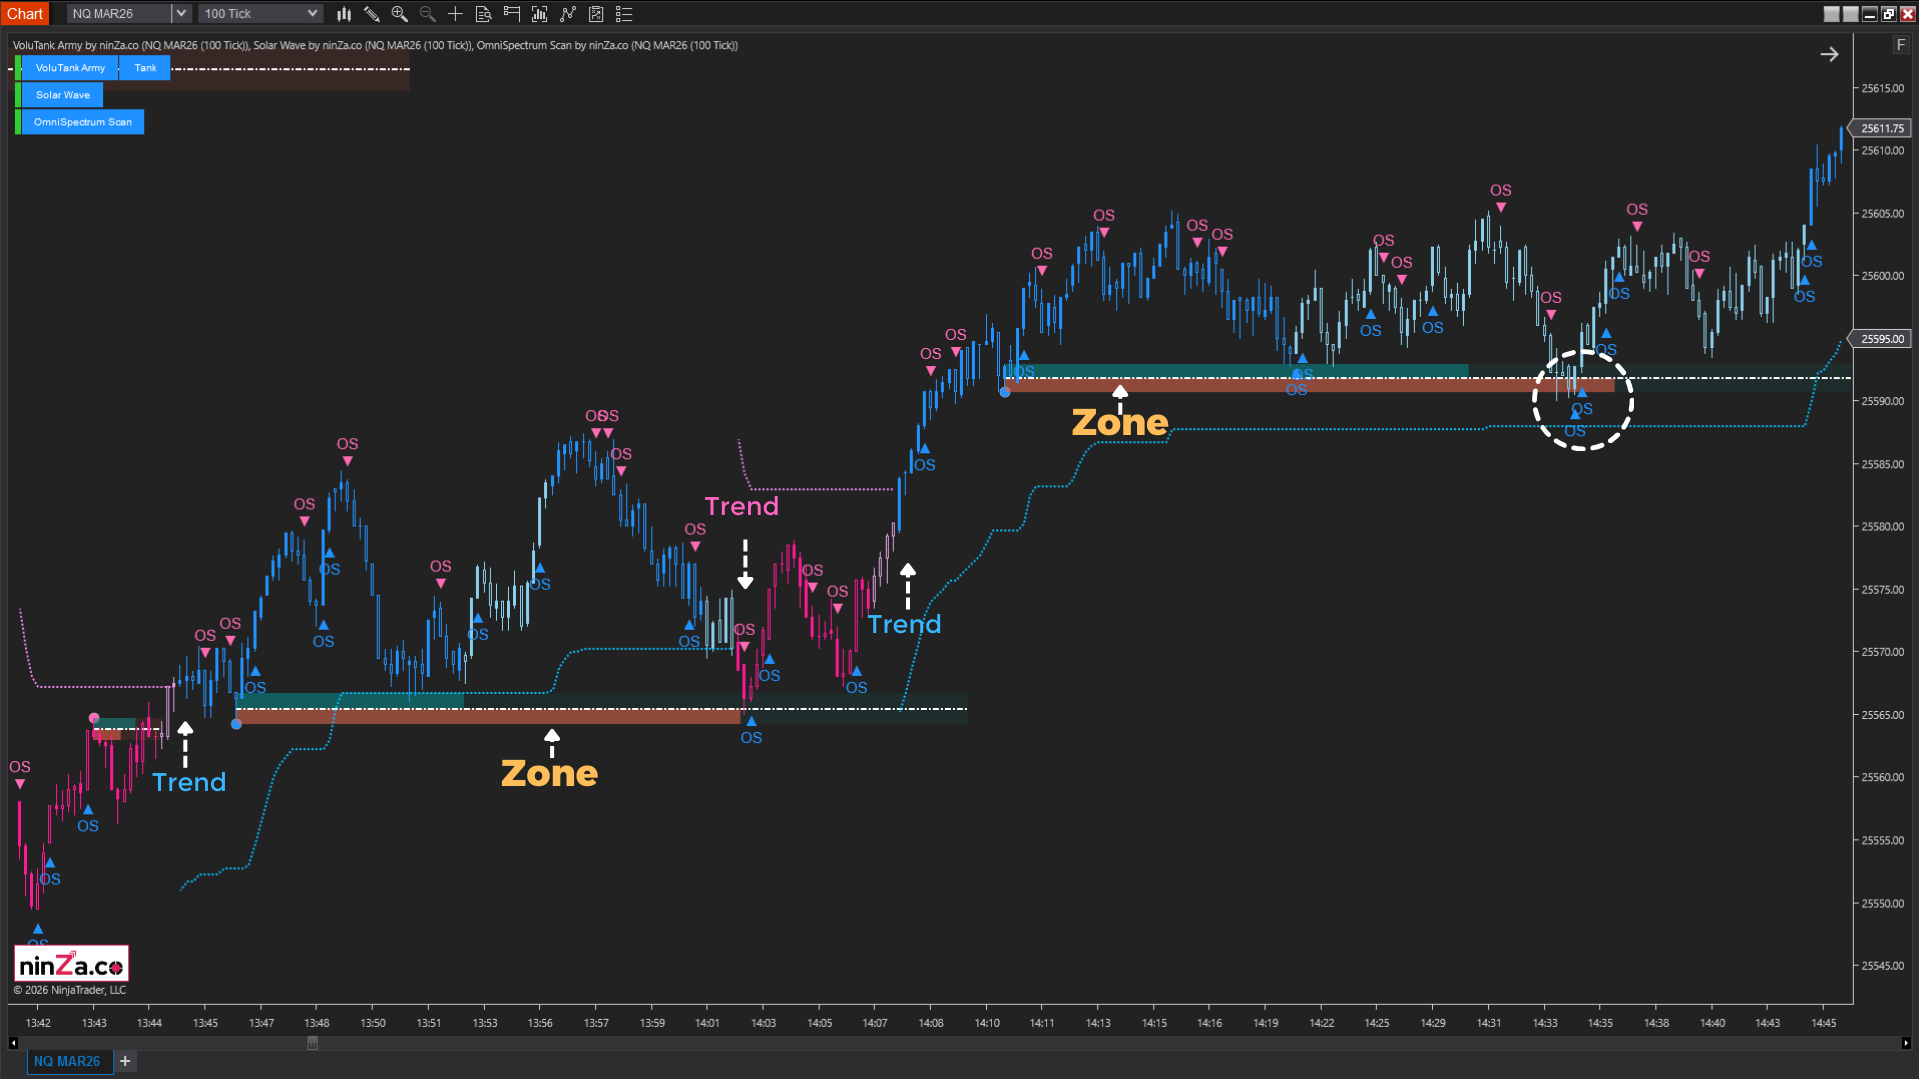Open the Data Box icon
Viewport: 1919px width, 1079px height.
[483, 14]
